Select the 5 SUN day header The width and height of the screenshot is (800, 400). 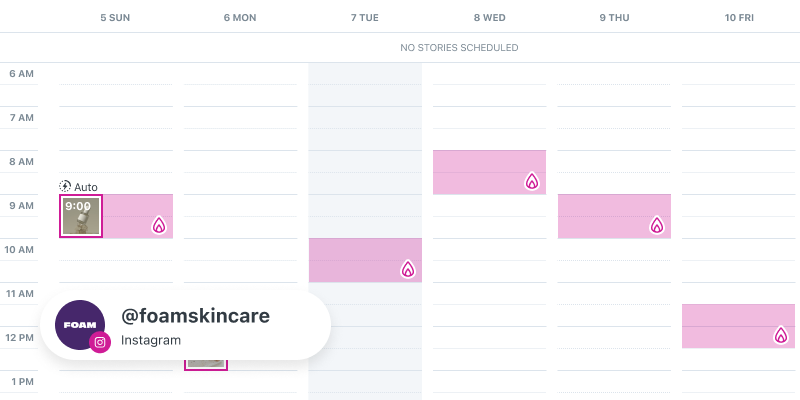[x=116, y=18]
